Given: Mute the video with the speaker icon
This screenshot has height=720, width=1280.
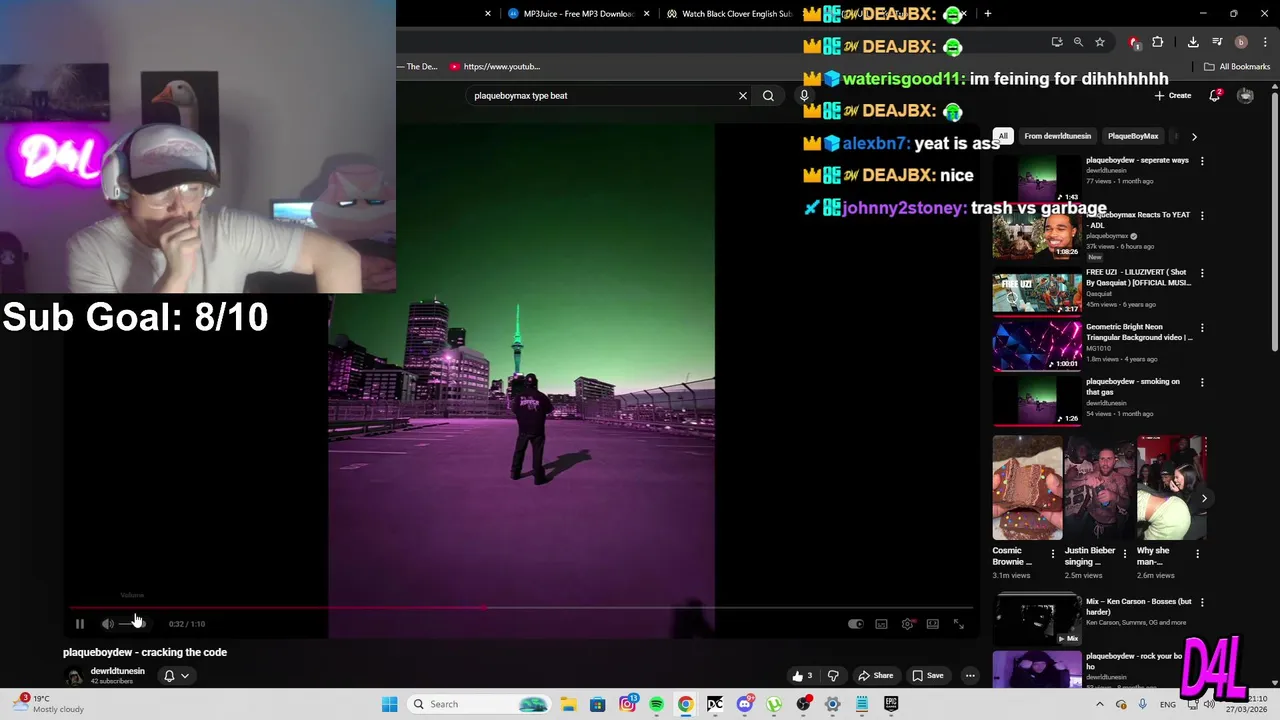Looking at the screenshot, I should pos(107,624).
